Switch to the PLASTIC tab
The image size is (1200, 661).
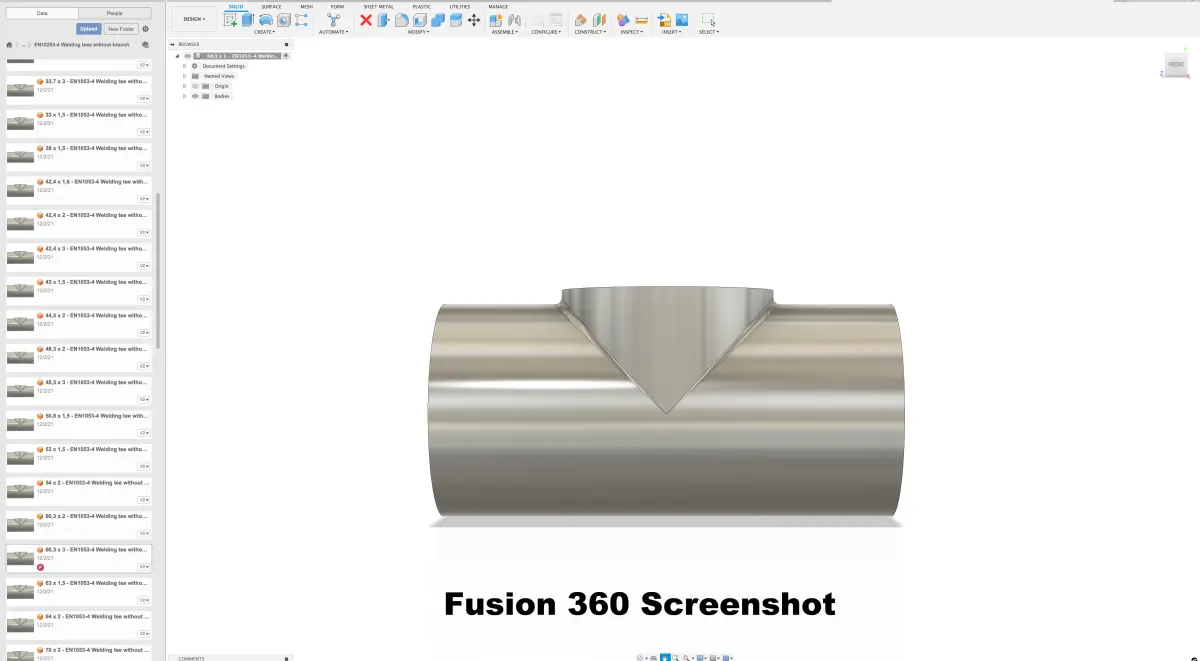pyautogui.click(x=422, y=7)
